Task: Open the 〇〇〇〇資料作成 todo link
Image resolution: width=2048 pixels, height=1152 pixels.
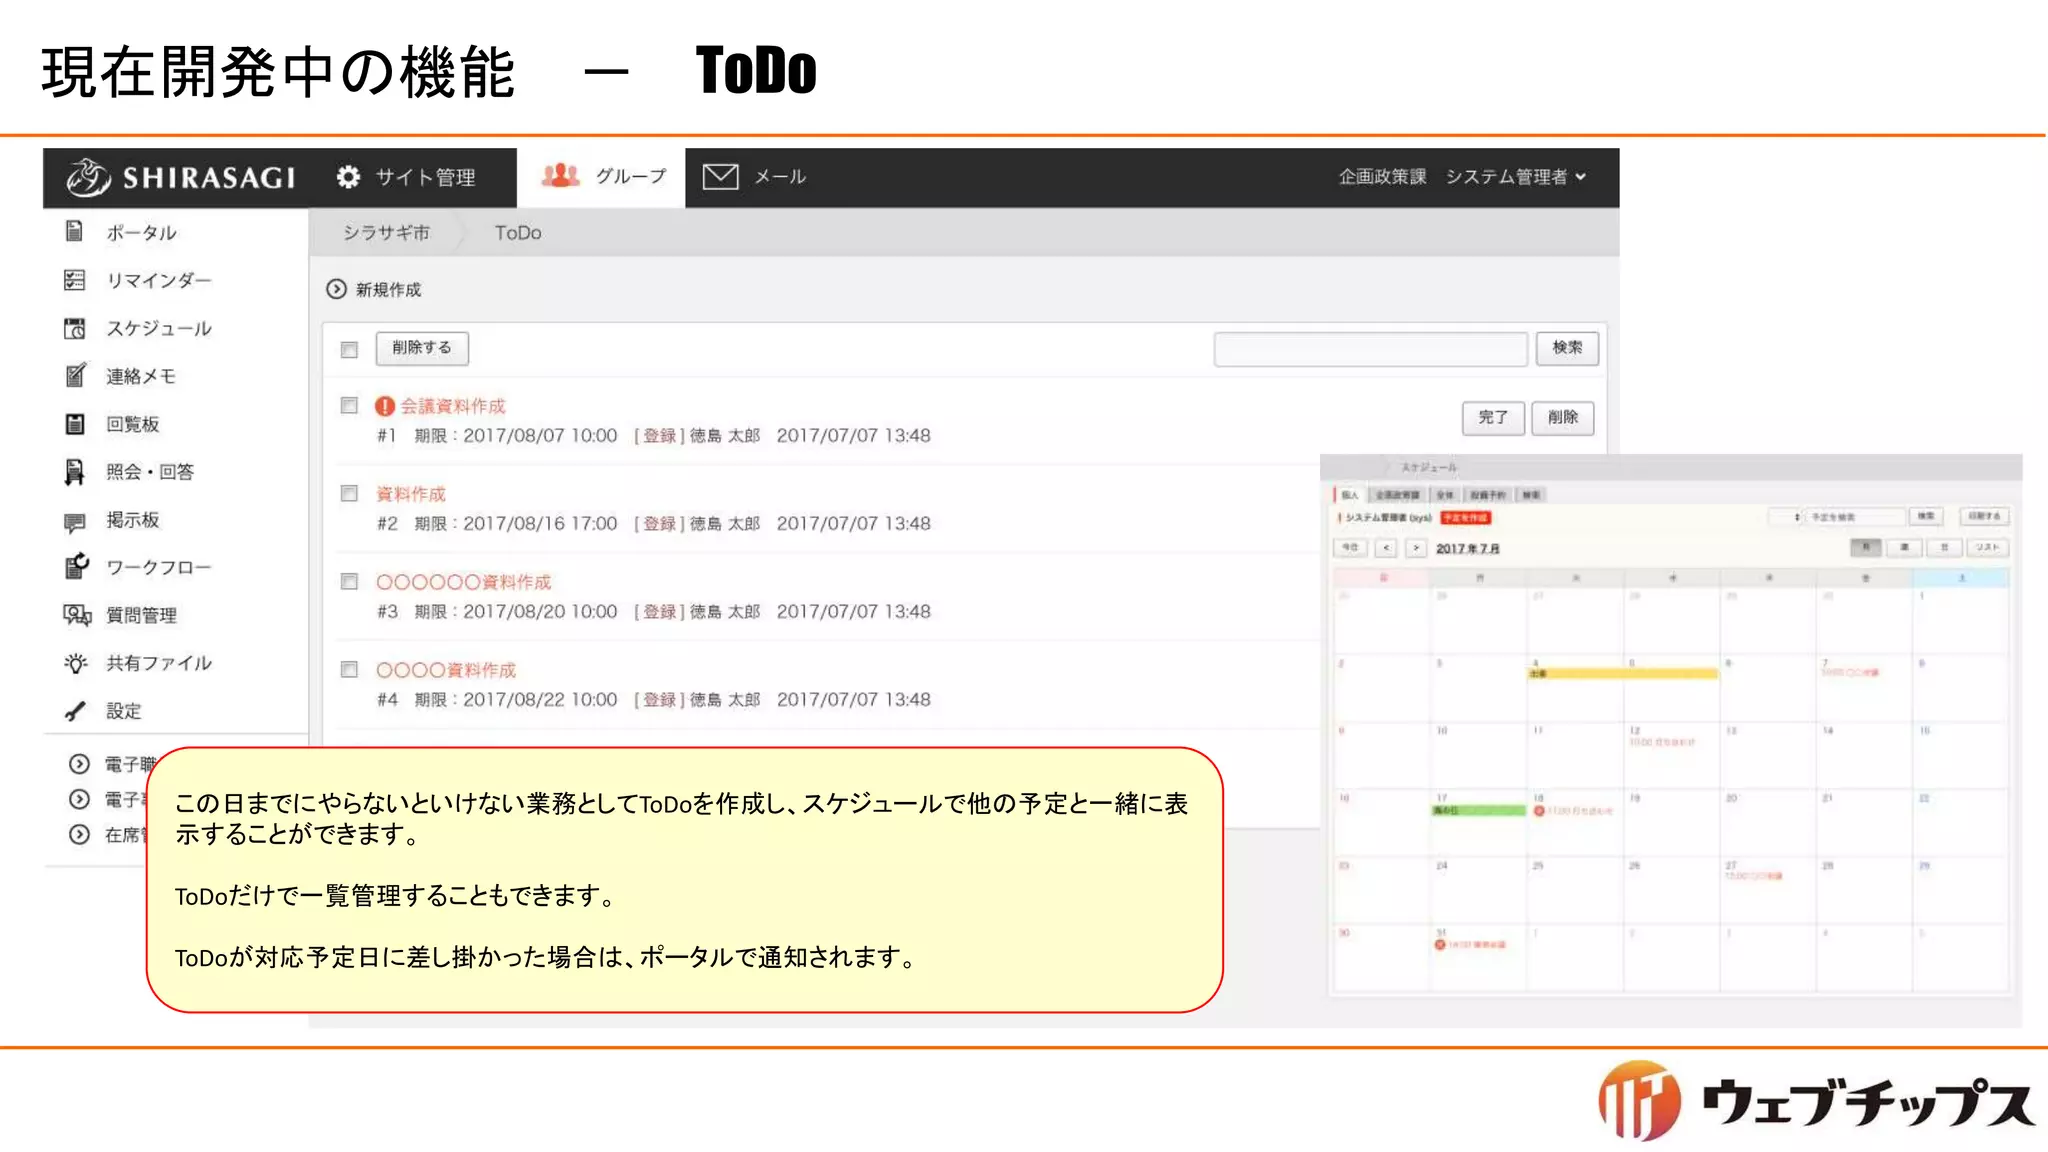Action: point(446,670)
